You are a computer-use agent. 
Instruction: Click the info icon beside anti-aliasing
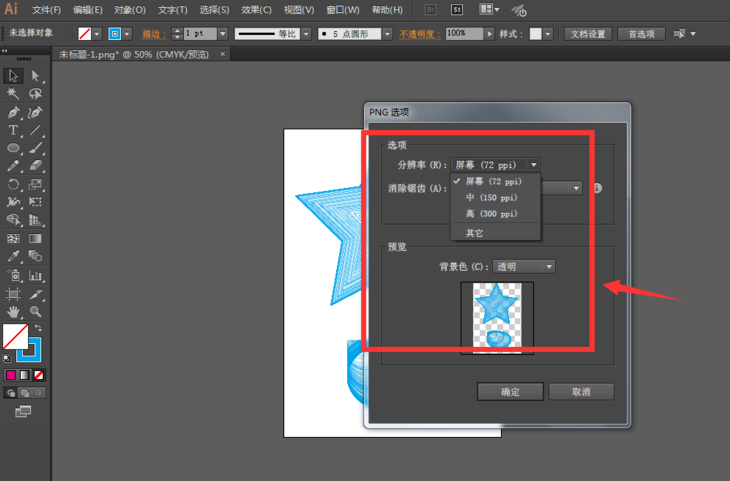(597, 188)
